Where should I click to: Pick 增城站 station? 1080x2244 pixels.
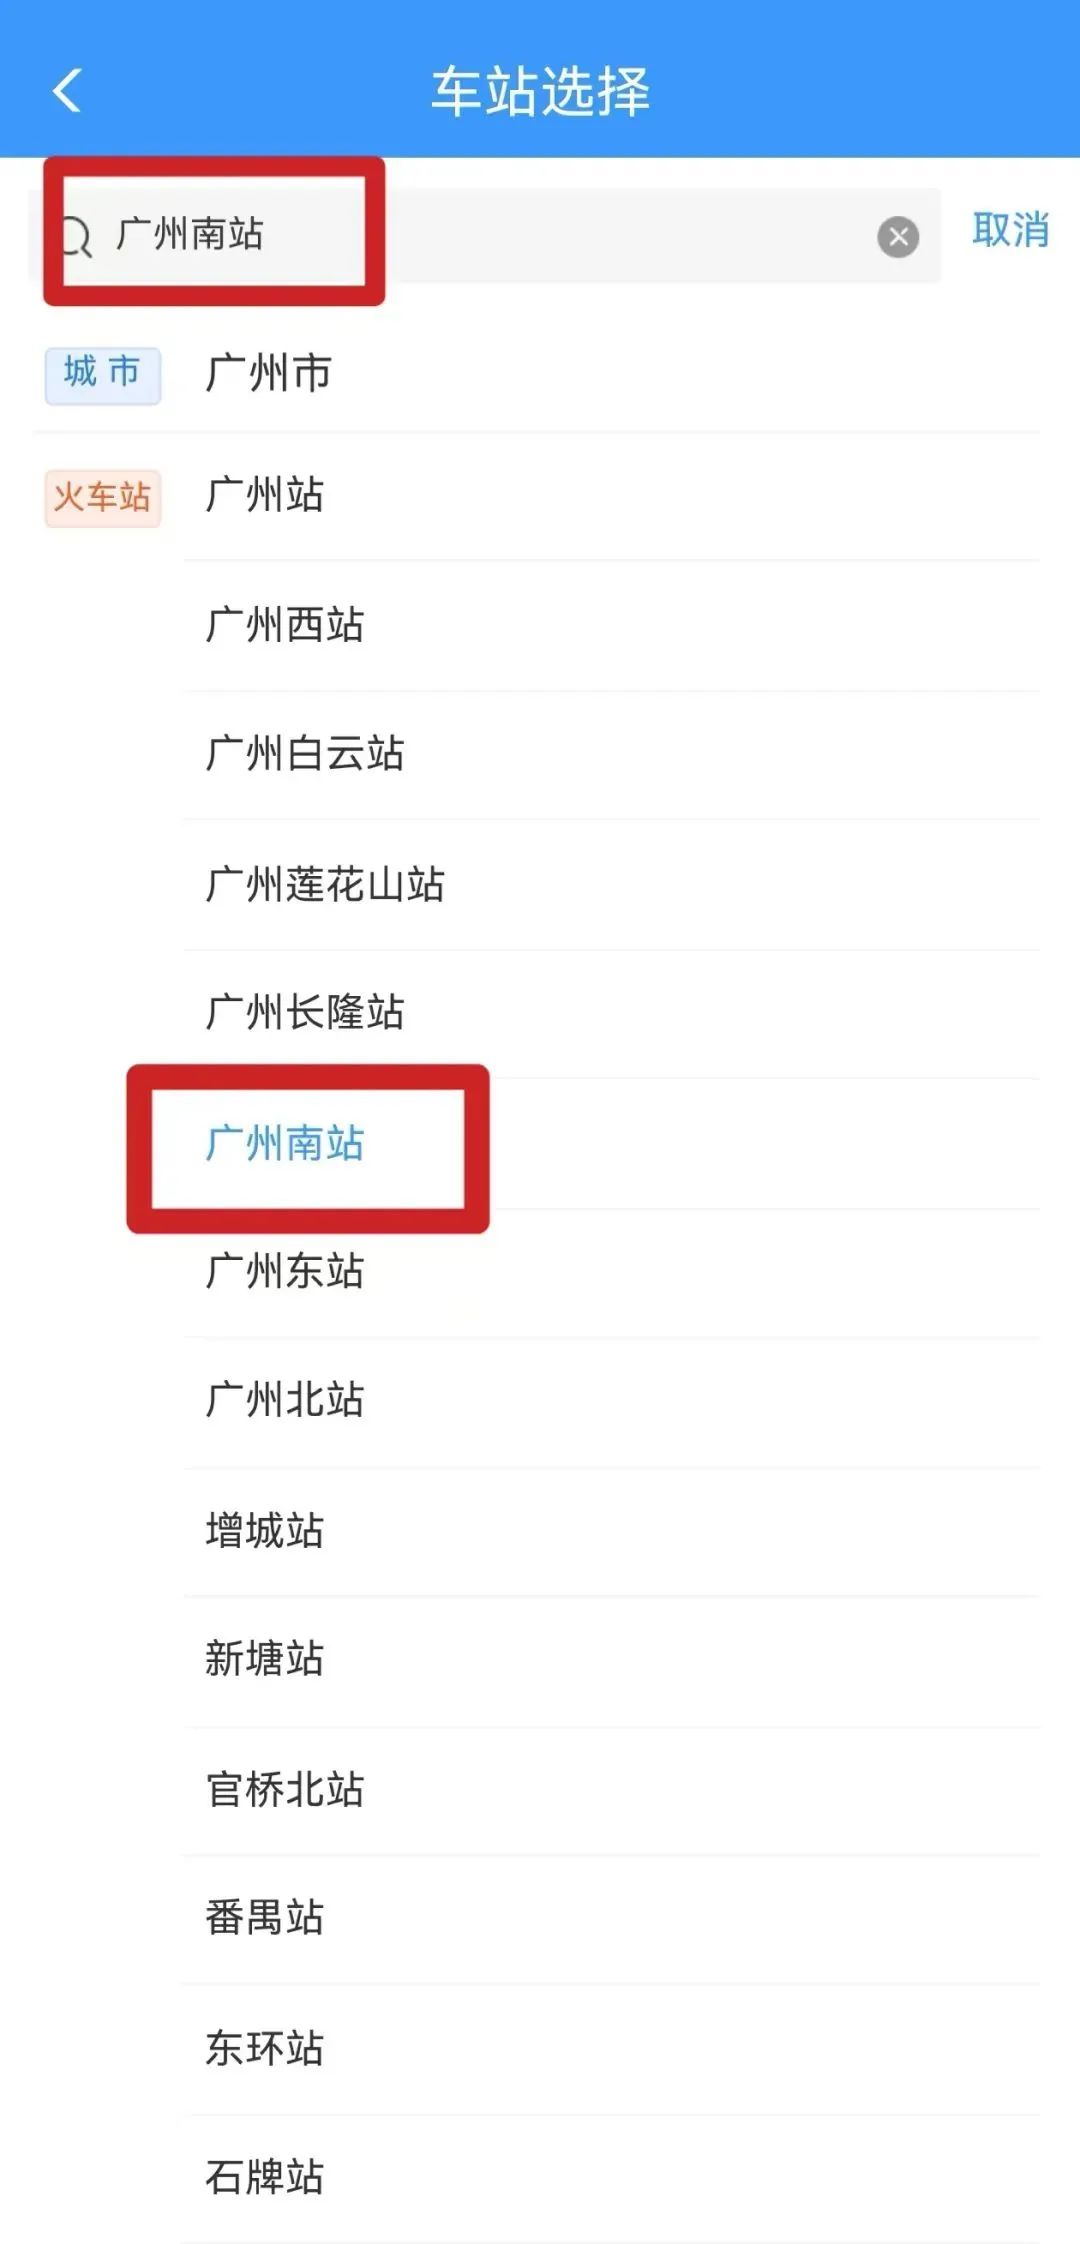coord(264,1531)
